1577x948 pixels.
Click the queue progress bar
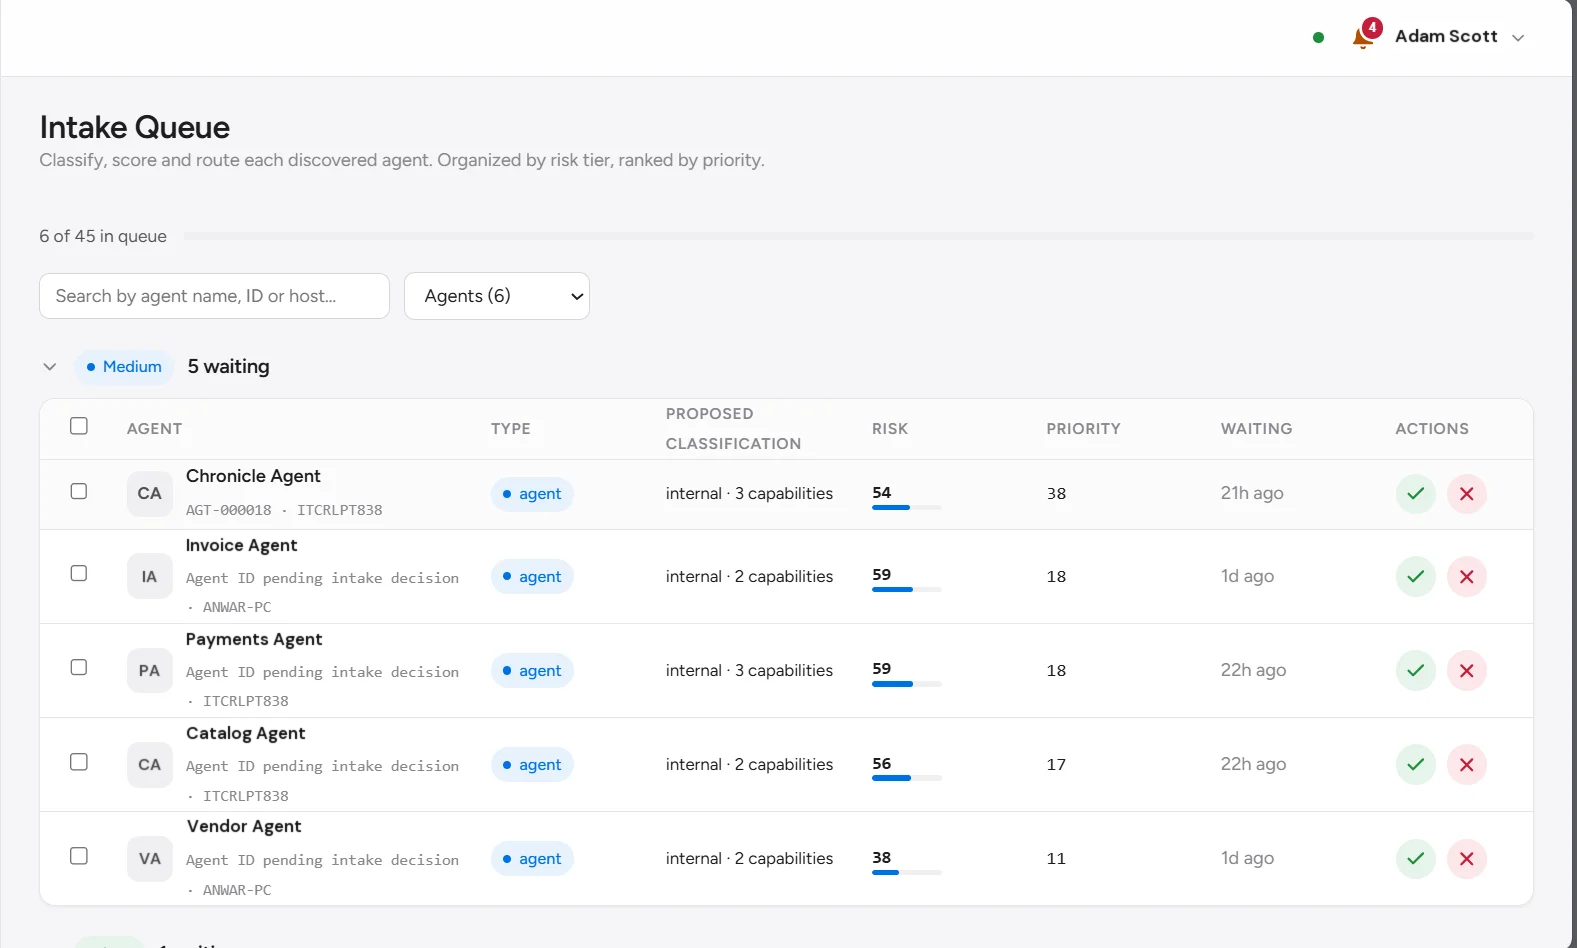click(x=858, y=236)
